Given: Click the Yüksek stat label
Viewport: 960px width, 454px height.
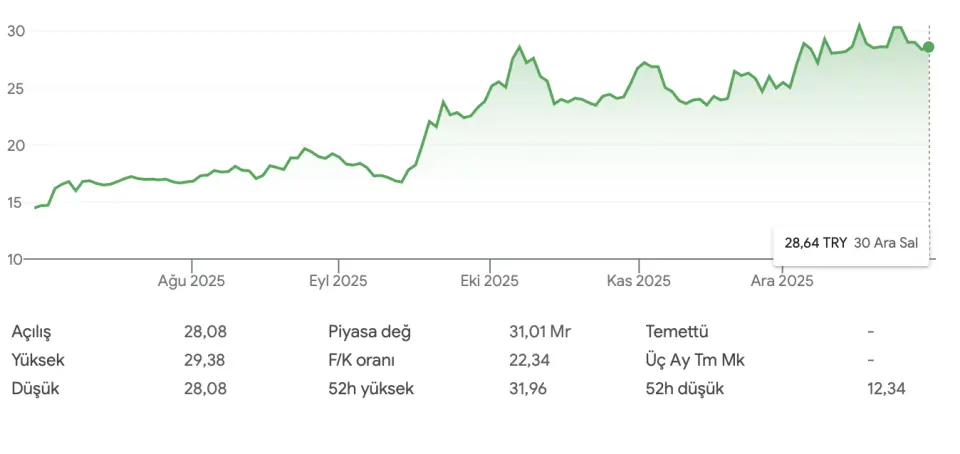Looking at the screenshot, I should click(x=36, y=360).
